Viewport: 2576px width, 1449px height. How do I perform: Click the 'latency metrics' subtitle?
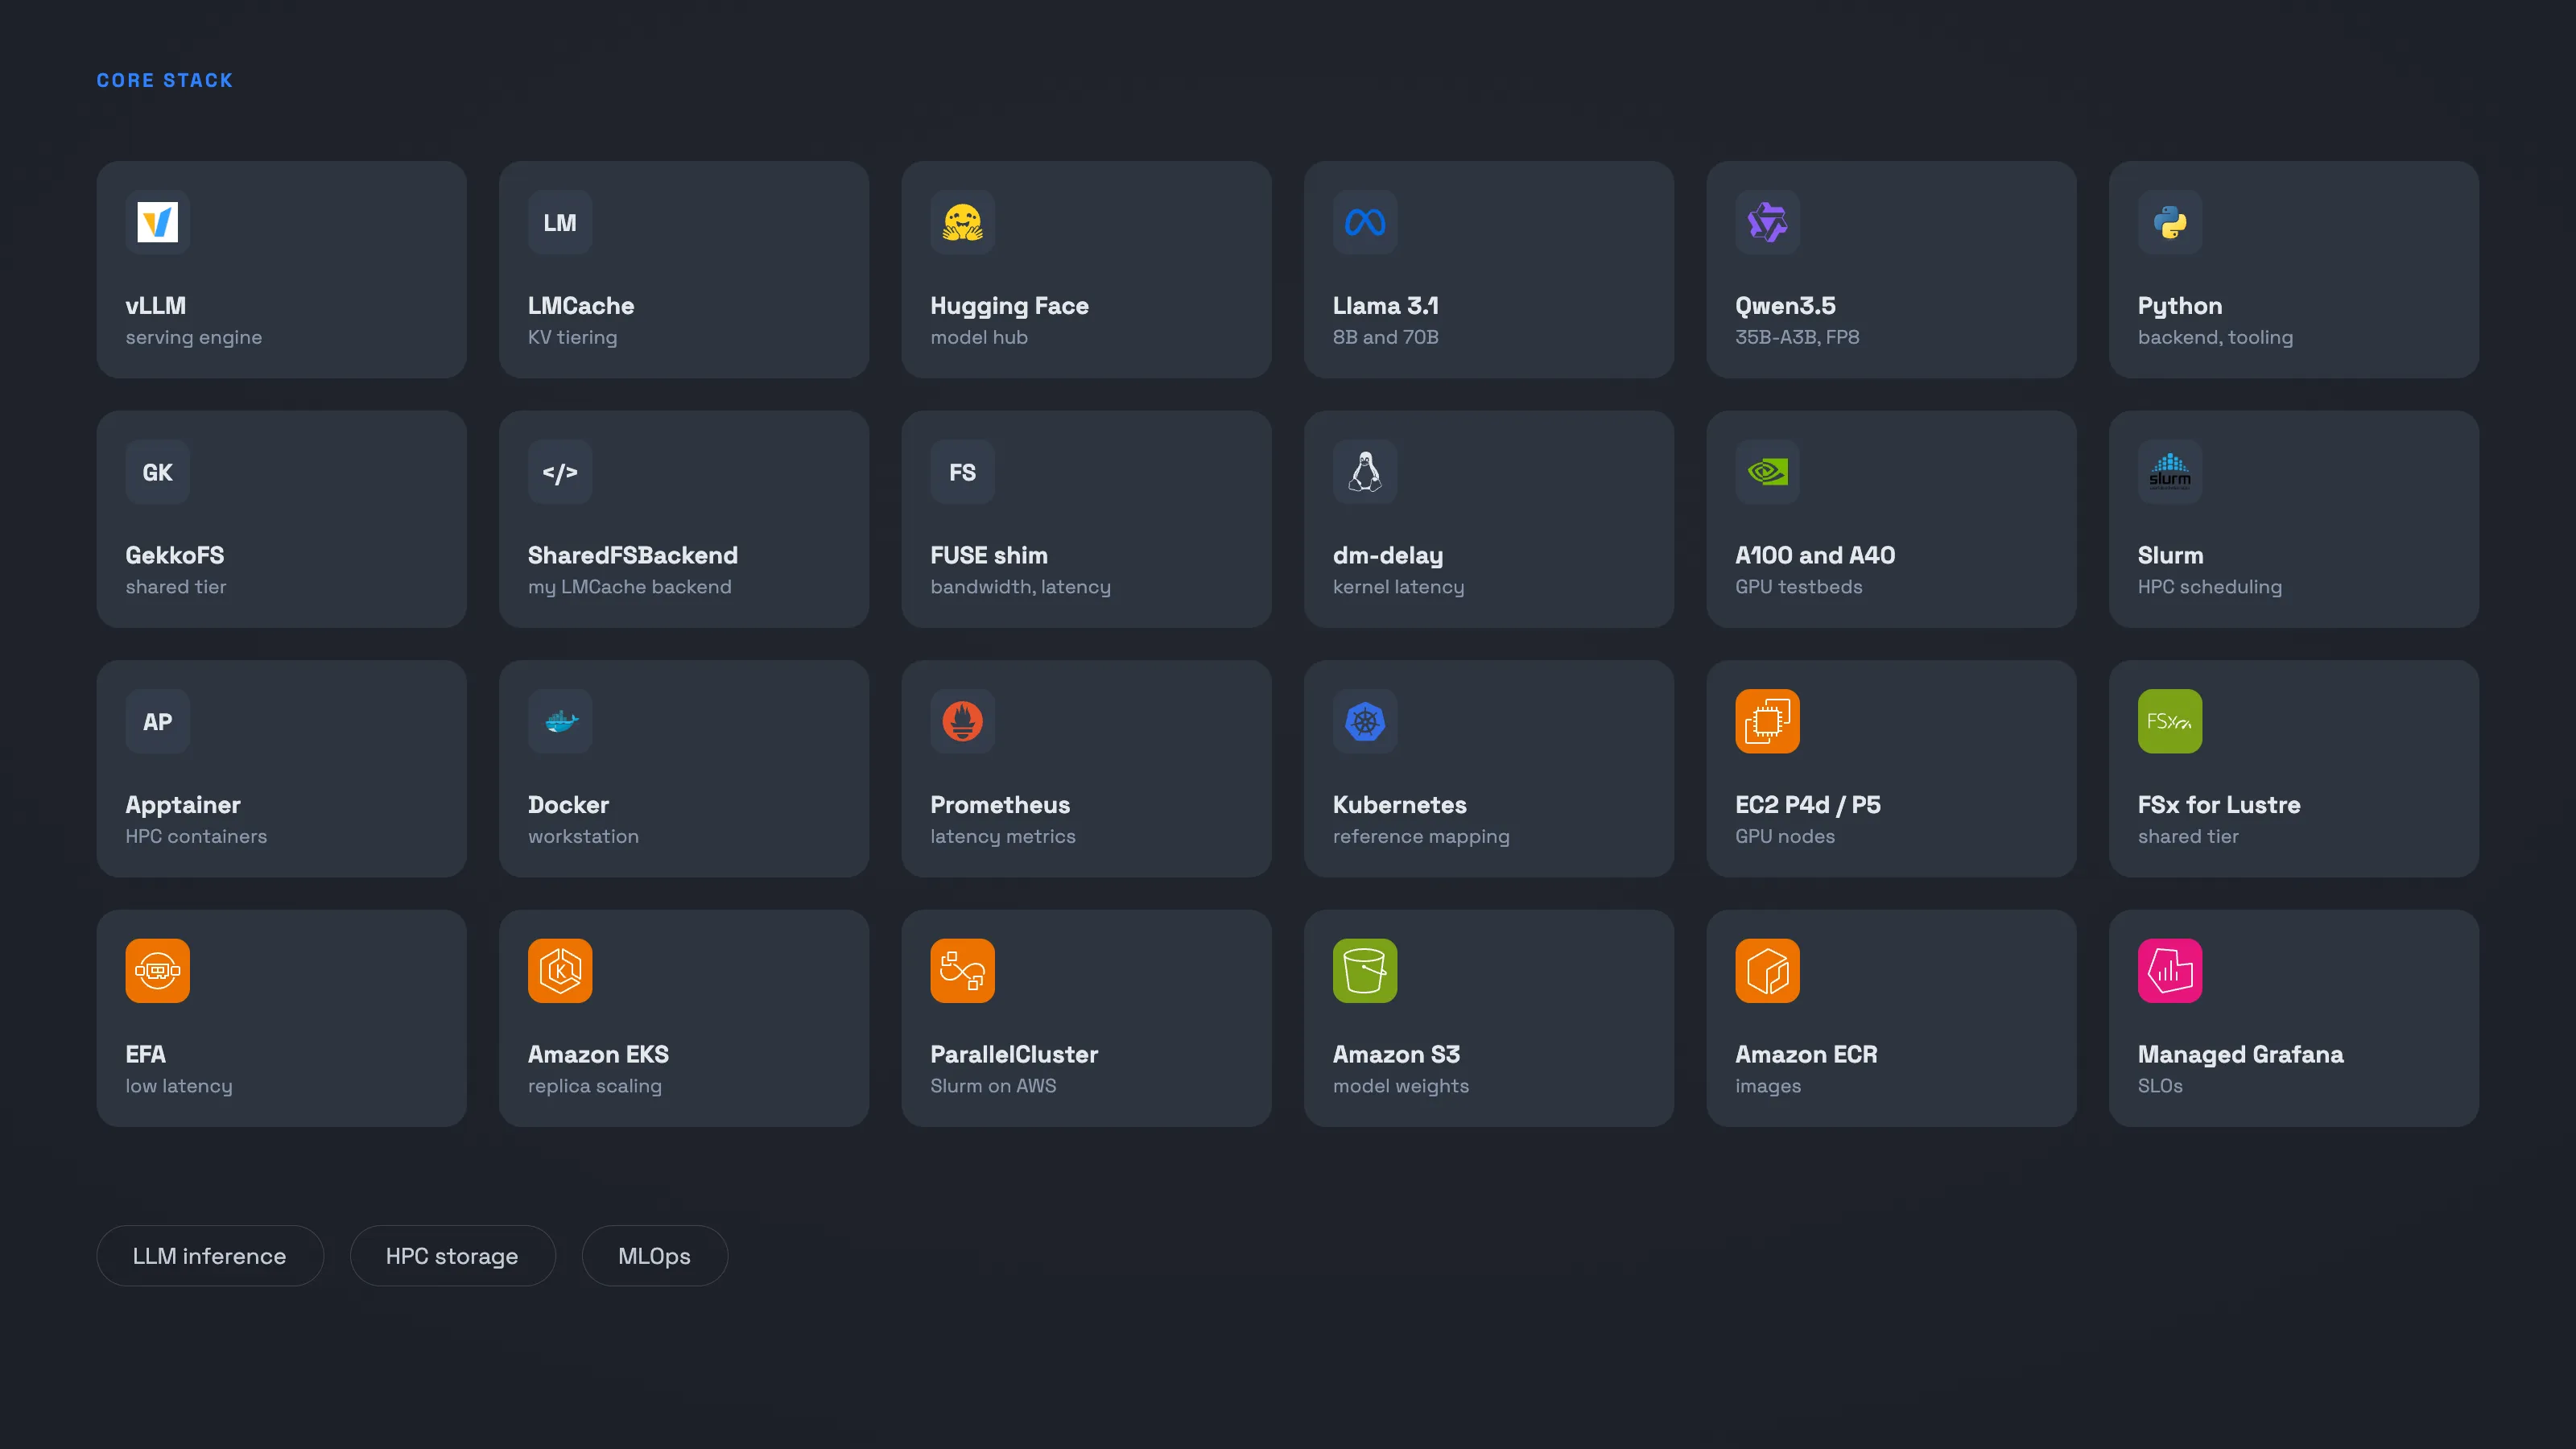tap(1003, 837)
